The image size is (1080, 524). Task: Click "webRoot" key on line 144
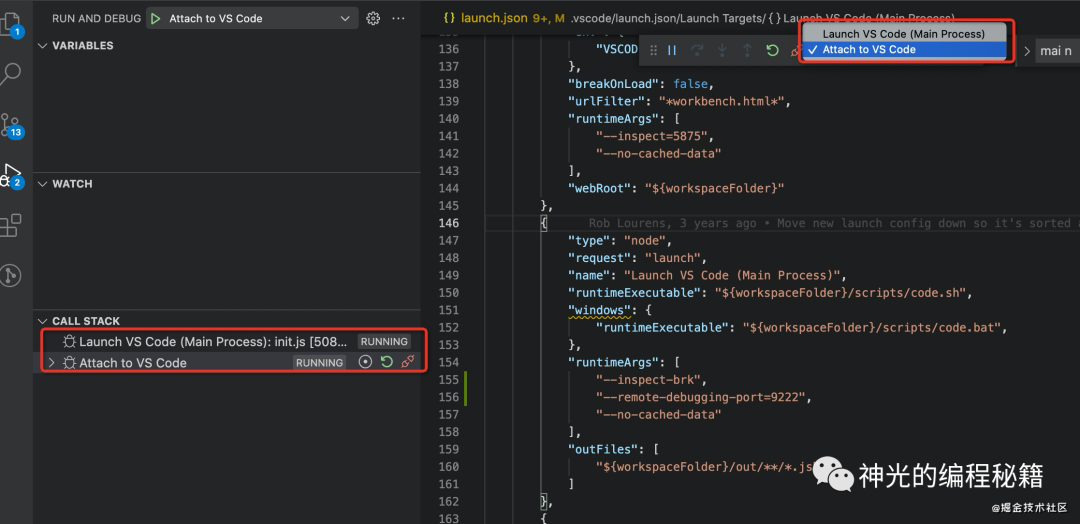599,188
